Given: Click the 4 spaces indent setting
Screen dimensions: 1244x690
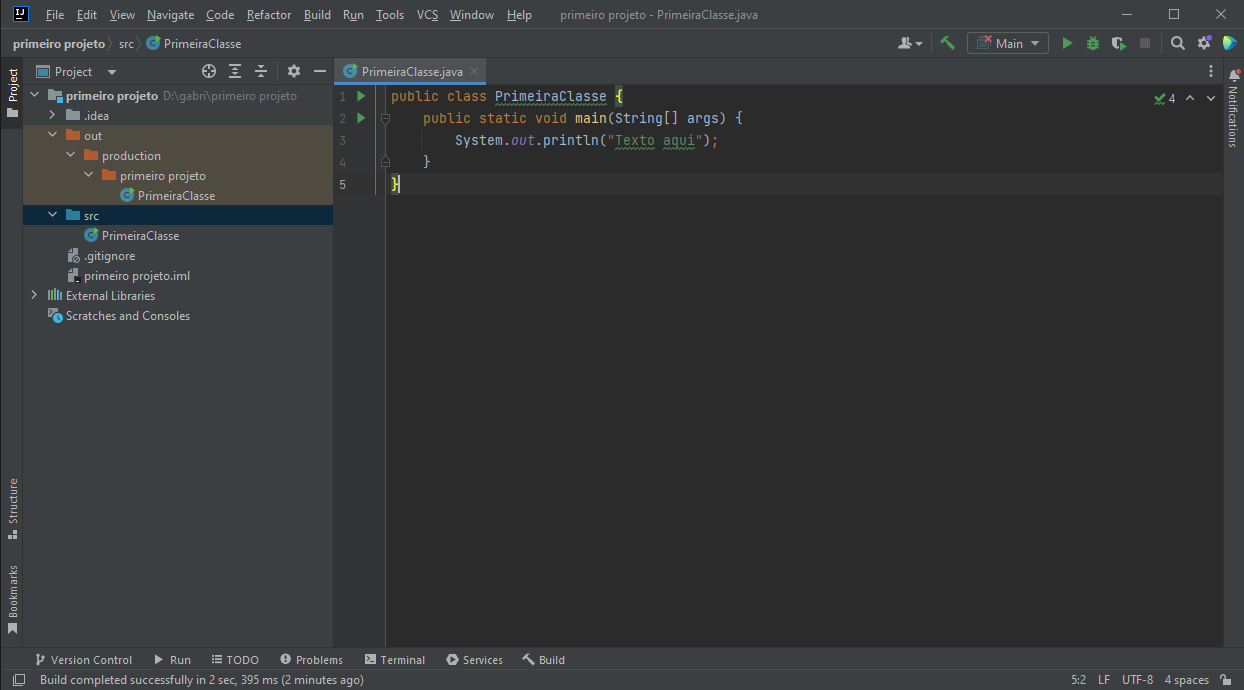Looking at the screenshot, I should 1186,680.
